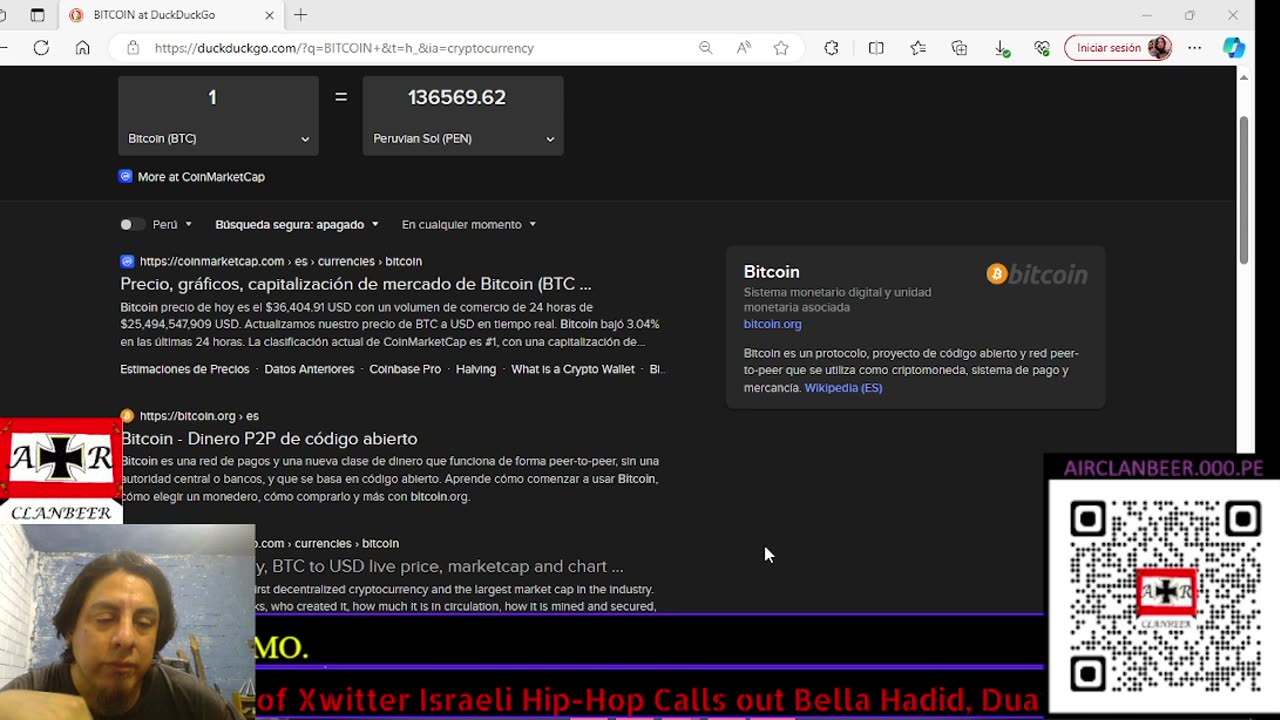This screenshot has height=720, width=1280.
Task: Go to browser home page
Action: (x=83, y=48)
